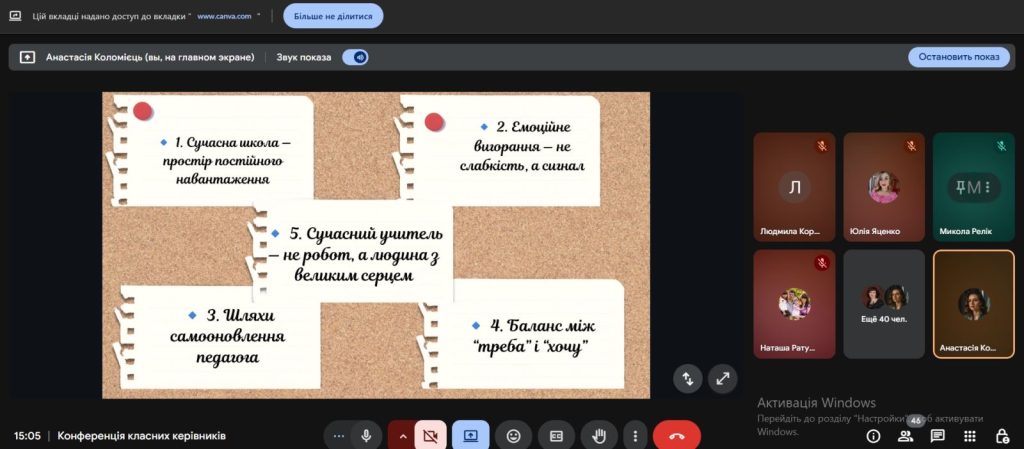
Task: Click Остановить показ button
Action: (x=958, y=57)
